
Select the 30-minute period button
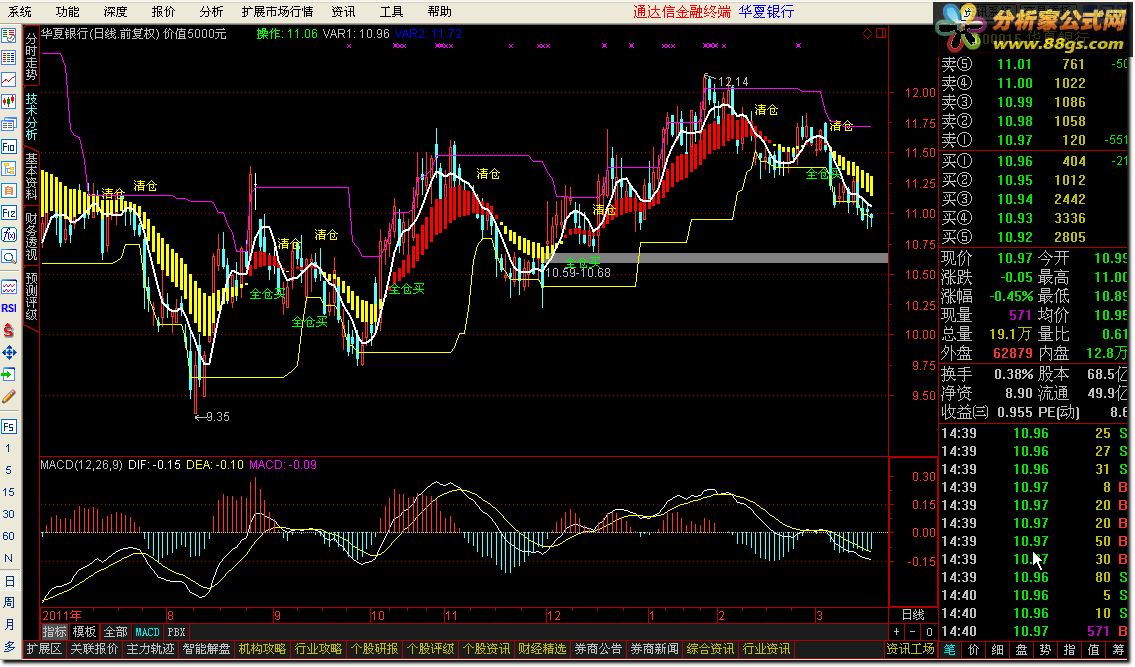(9, 514)
